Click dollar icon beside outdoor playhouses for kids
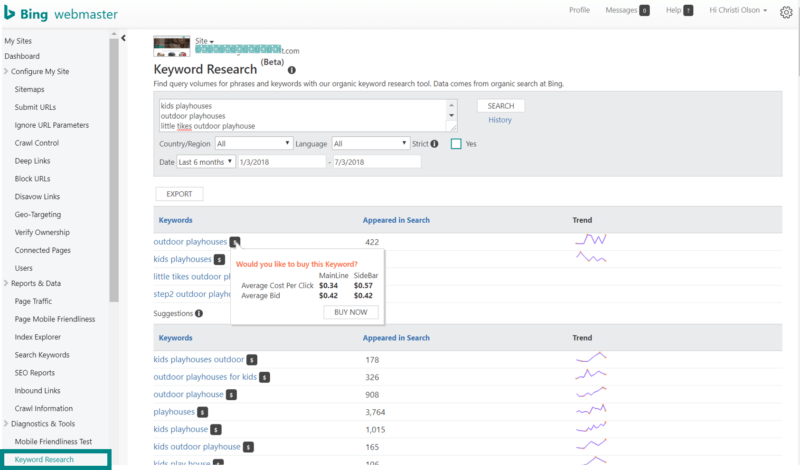 point(264,377)
